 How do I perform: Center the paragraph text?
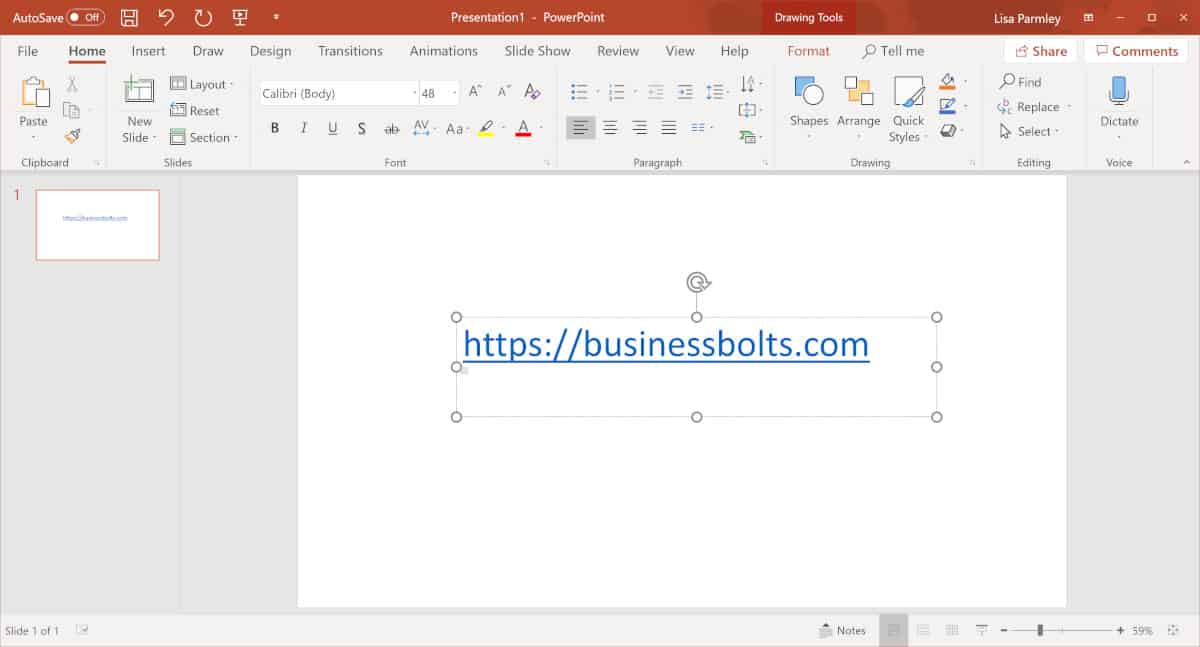[x=610, y=127]
